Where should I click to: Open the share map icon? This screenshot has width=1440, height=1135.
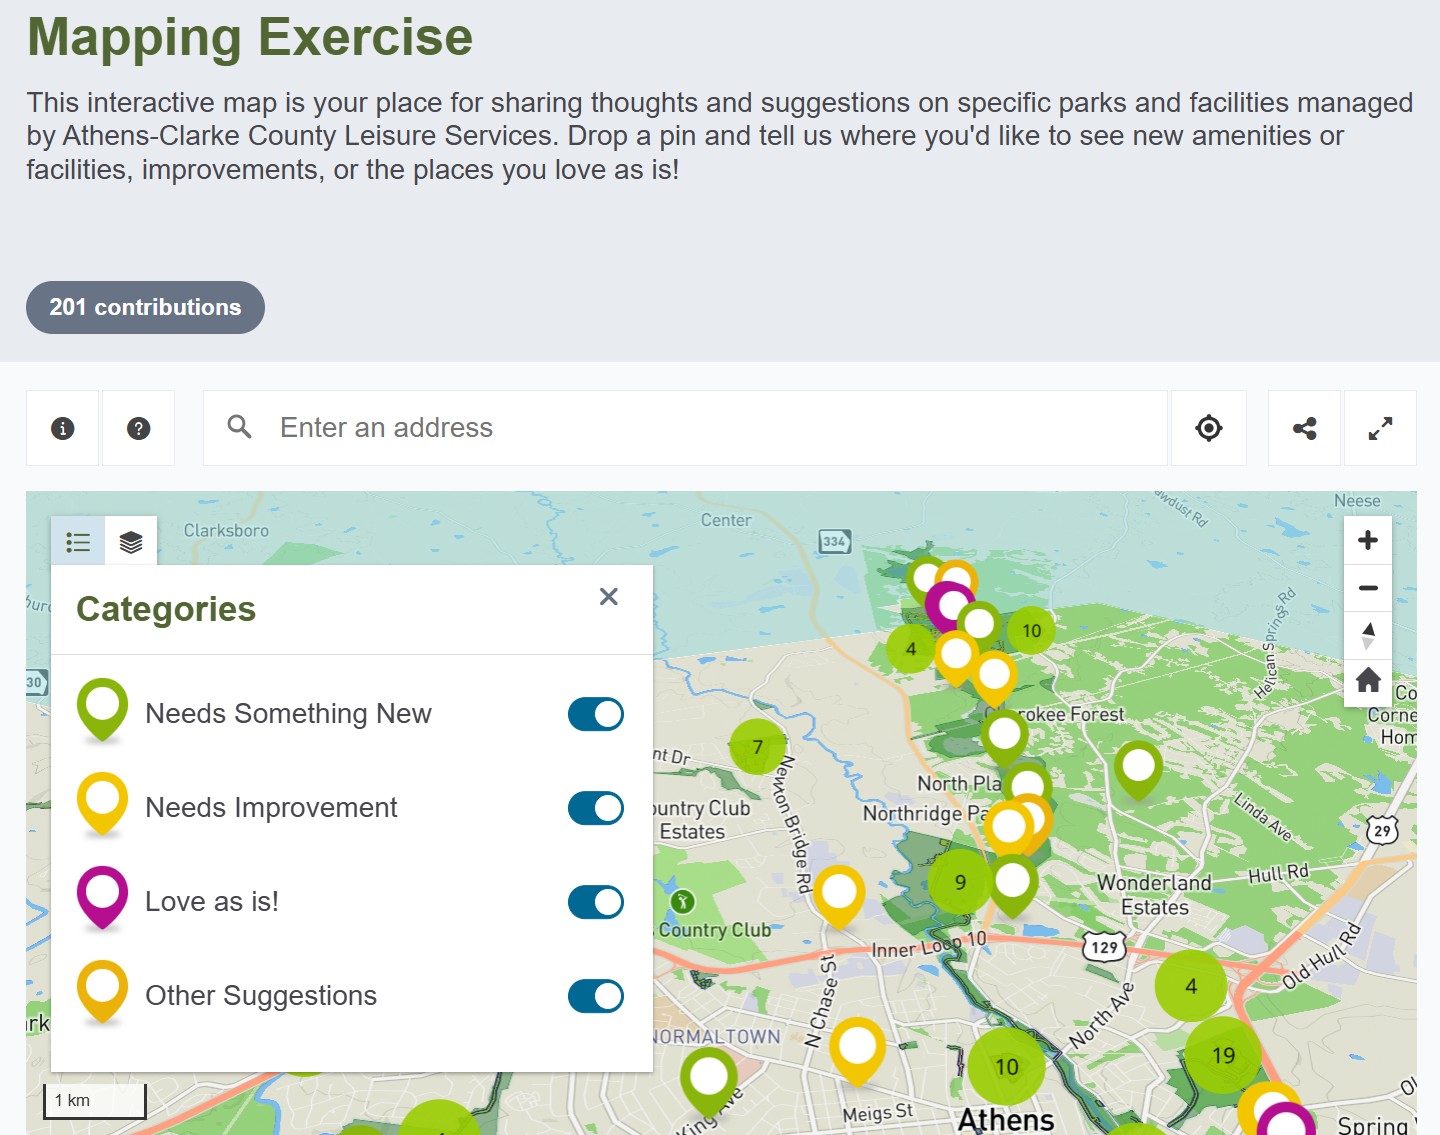(1304, 428)
